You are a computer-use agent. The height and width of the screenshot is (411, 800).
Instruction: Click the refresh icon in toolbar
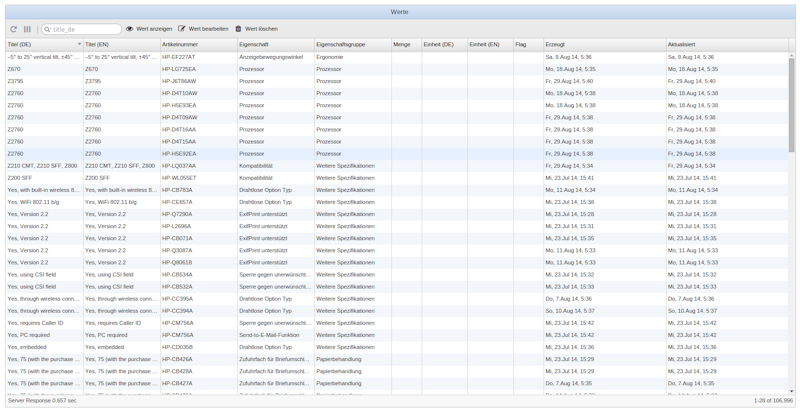pos(13,29)
